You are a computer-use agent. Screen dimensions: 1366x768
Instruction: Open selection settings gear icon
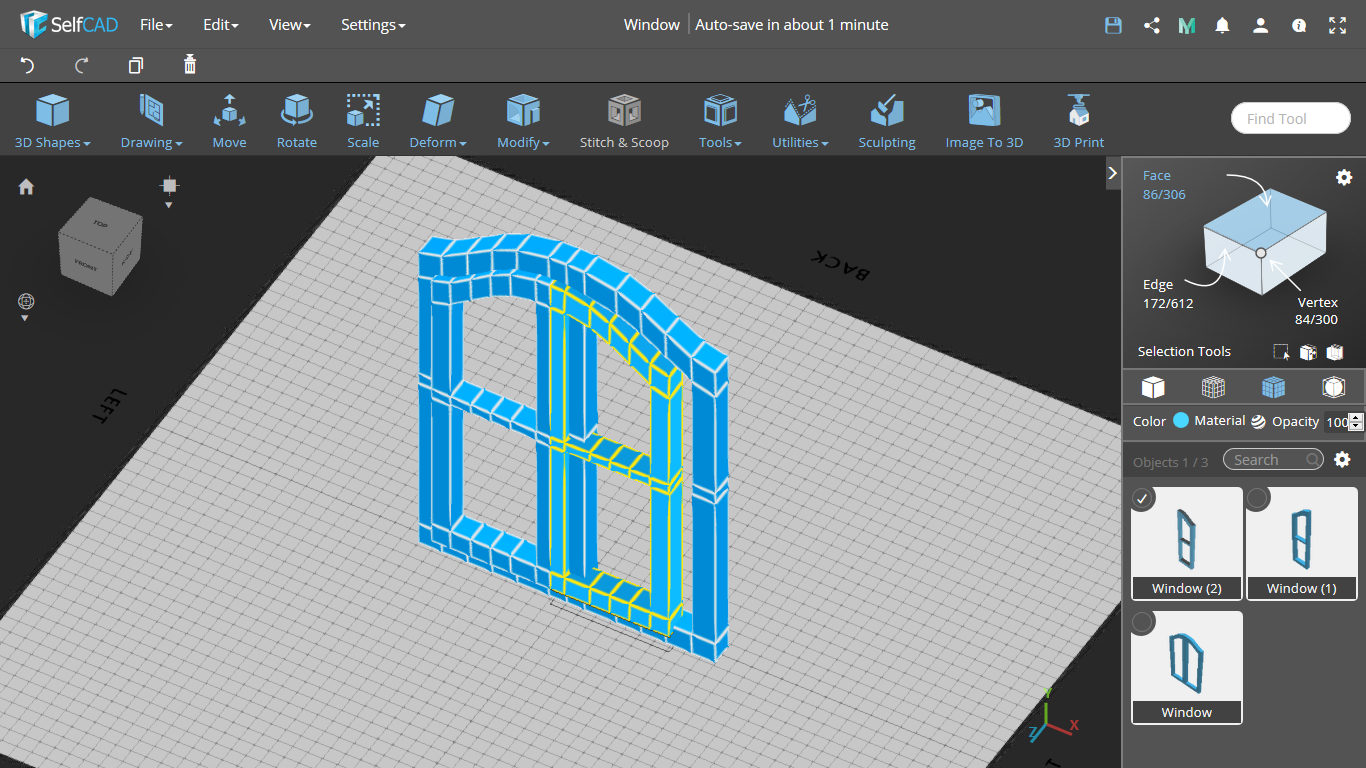(x=1344, y=177)
